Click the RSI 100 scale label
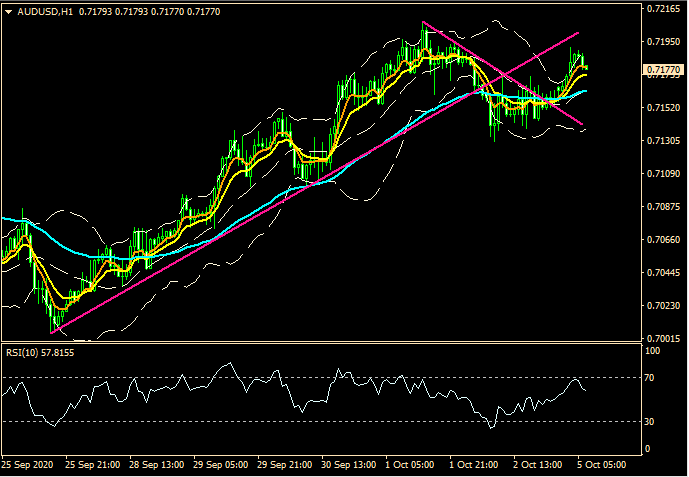 coord(652,352)
